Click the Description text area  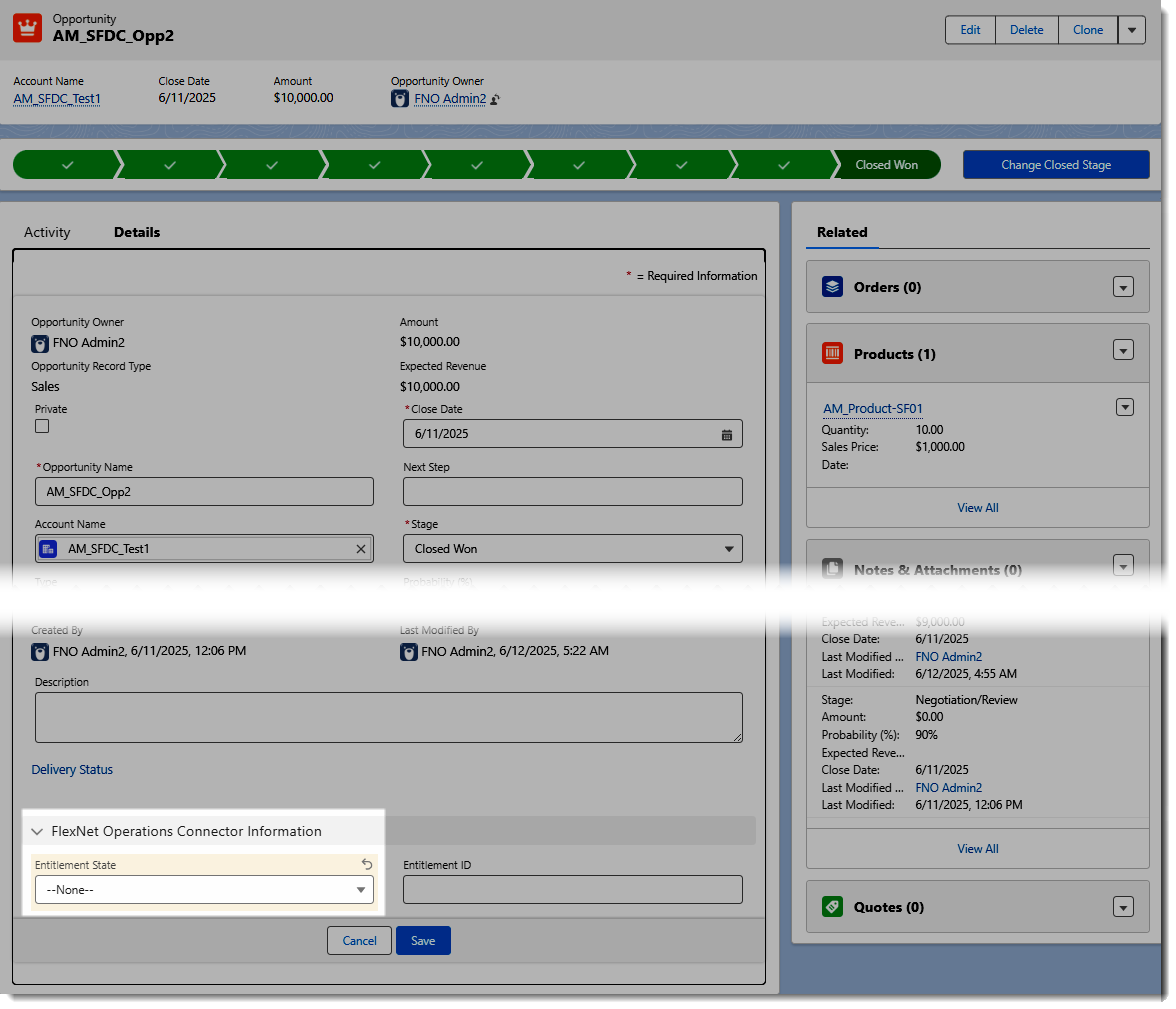pos(388,718)
